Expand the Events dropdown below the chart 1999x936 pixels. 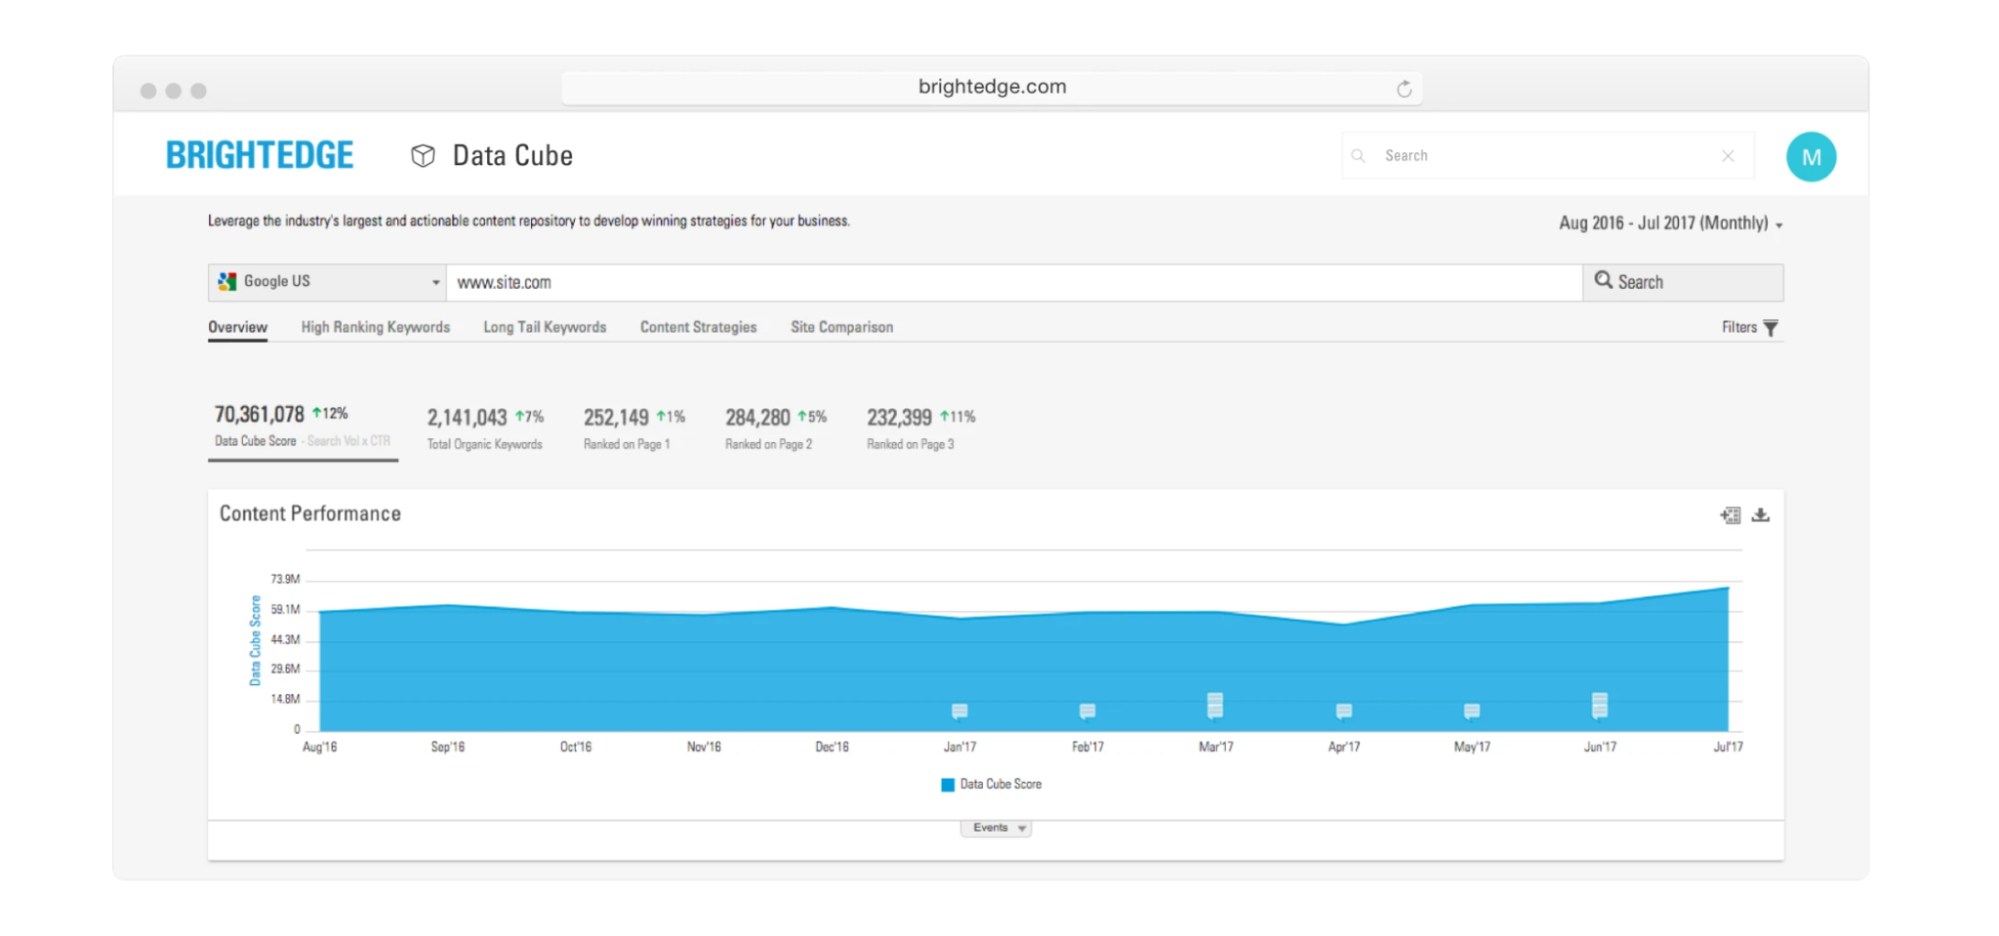(x=996, y=828)
